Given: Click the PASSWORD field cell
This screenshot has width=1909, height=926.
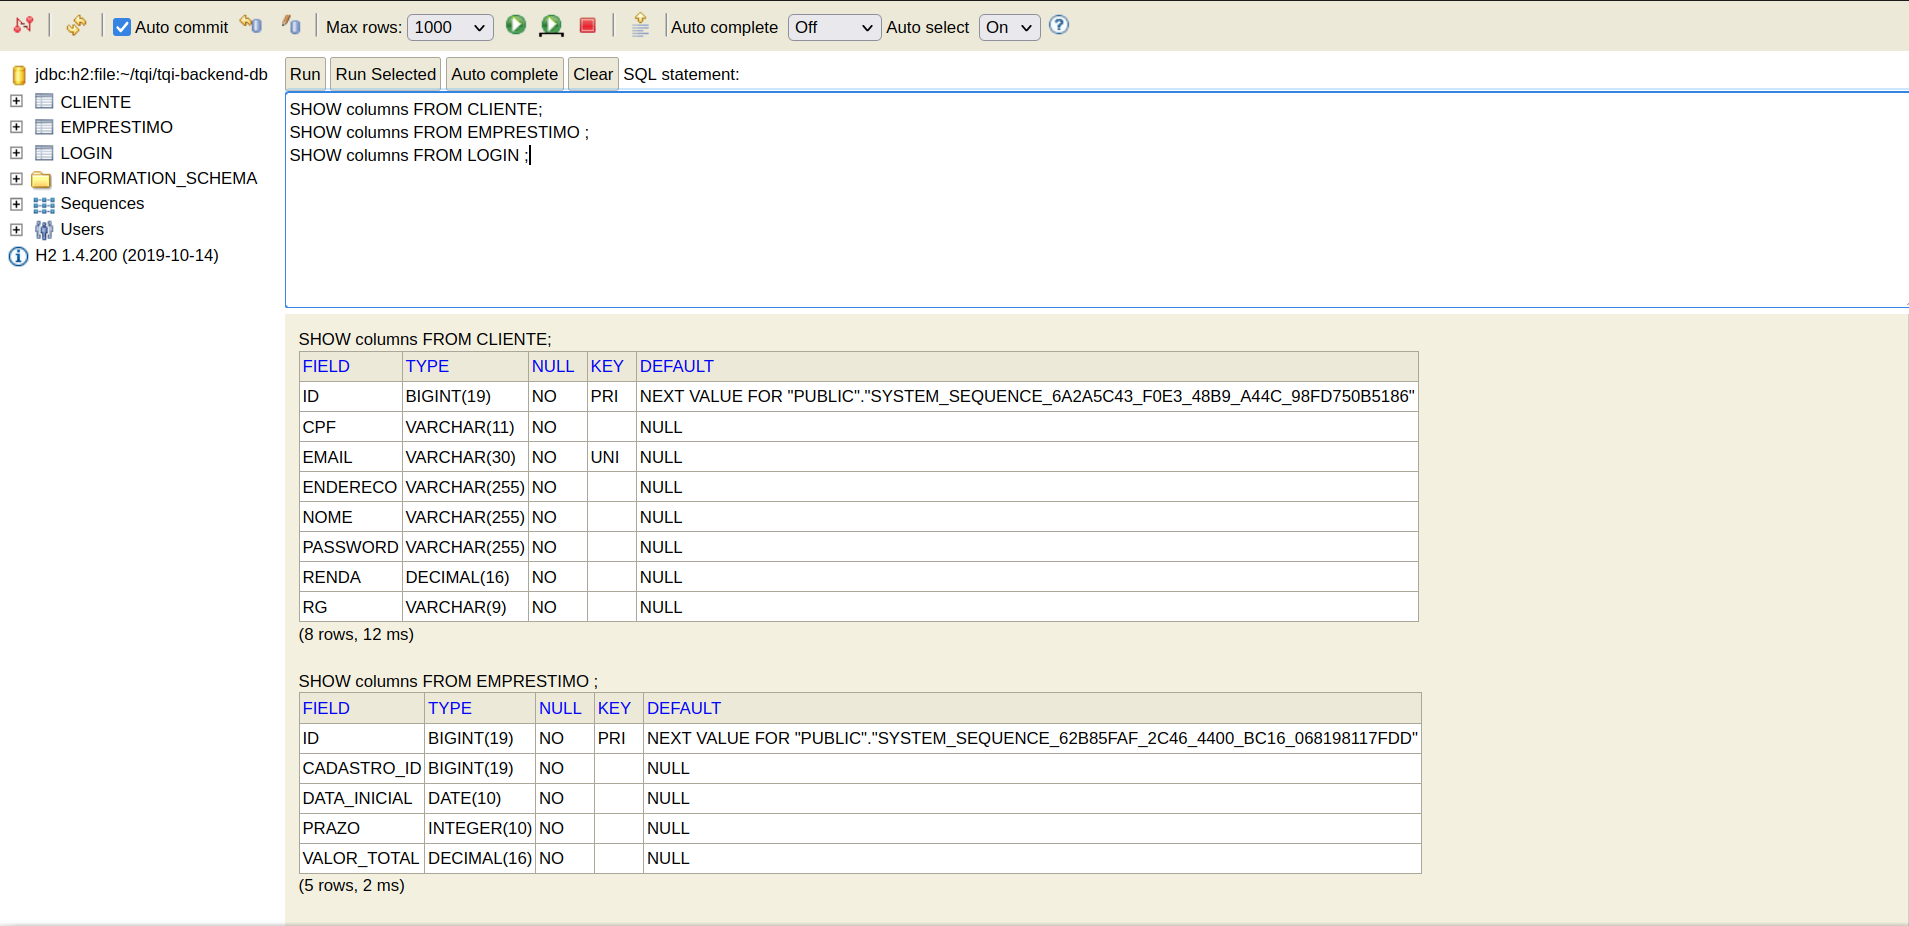Looking at the screenshot, I should click(x=350, y=547).
